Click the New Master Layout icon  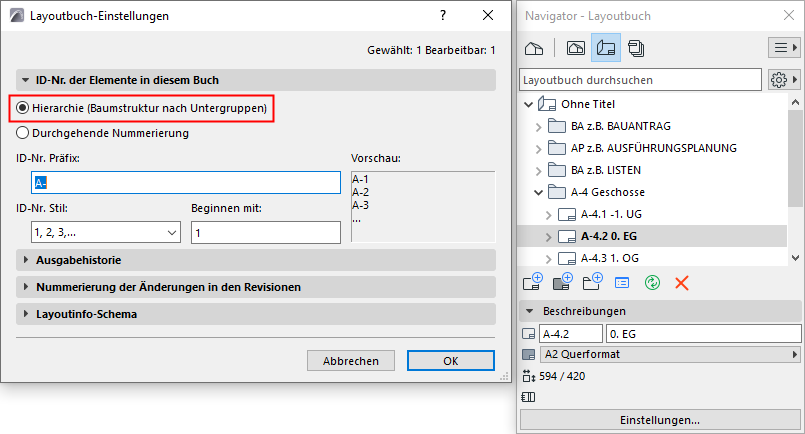562,284
